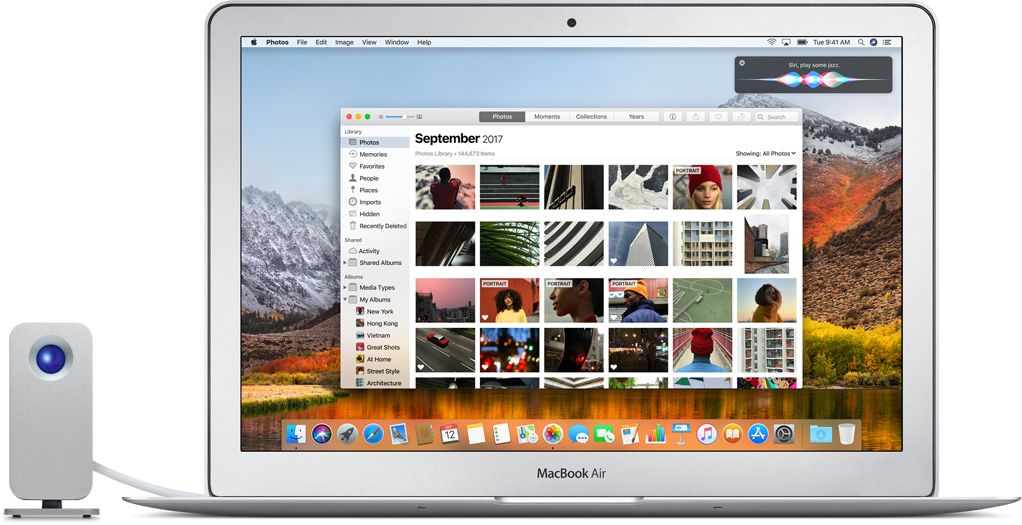Open Safari from the Dock

pyautogui.click(x=373, y=433)
